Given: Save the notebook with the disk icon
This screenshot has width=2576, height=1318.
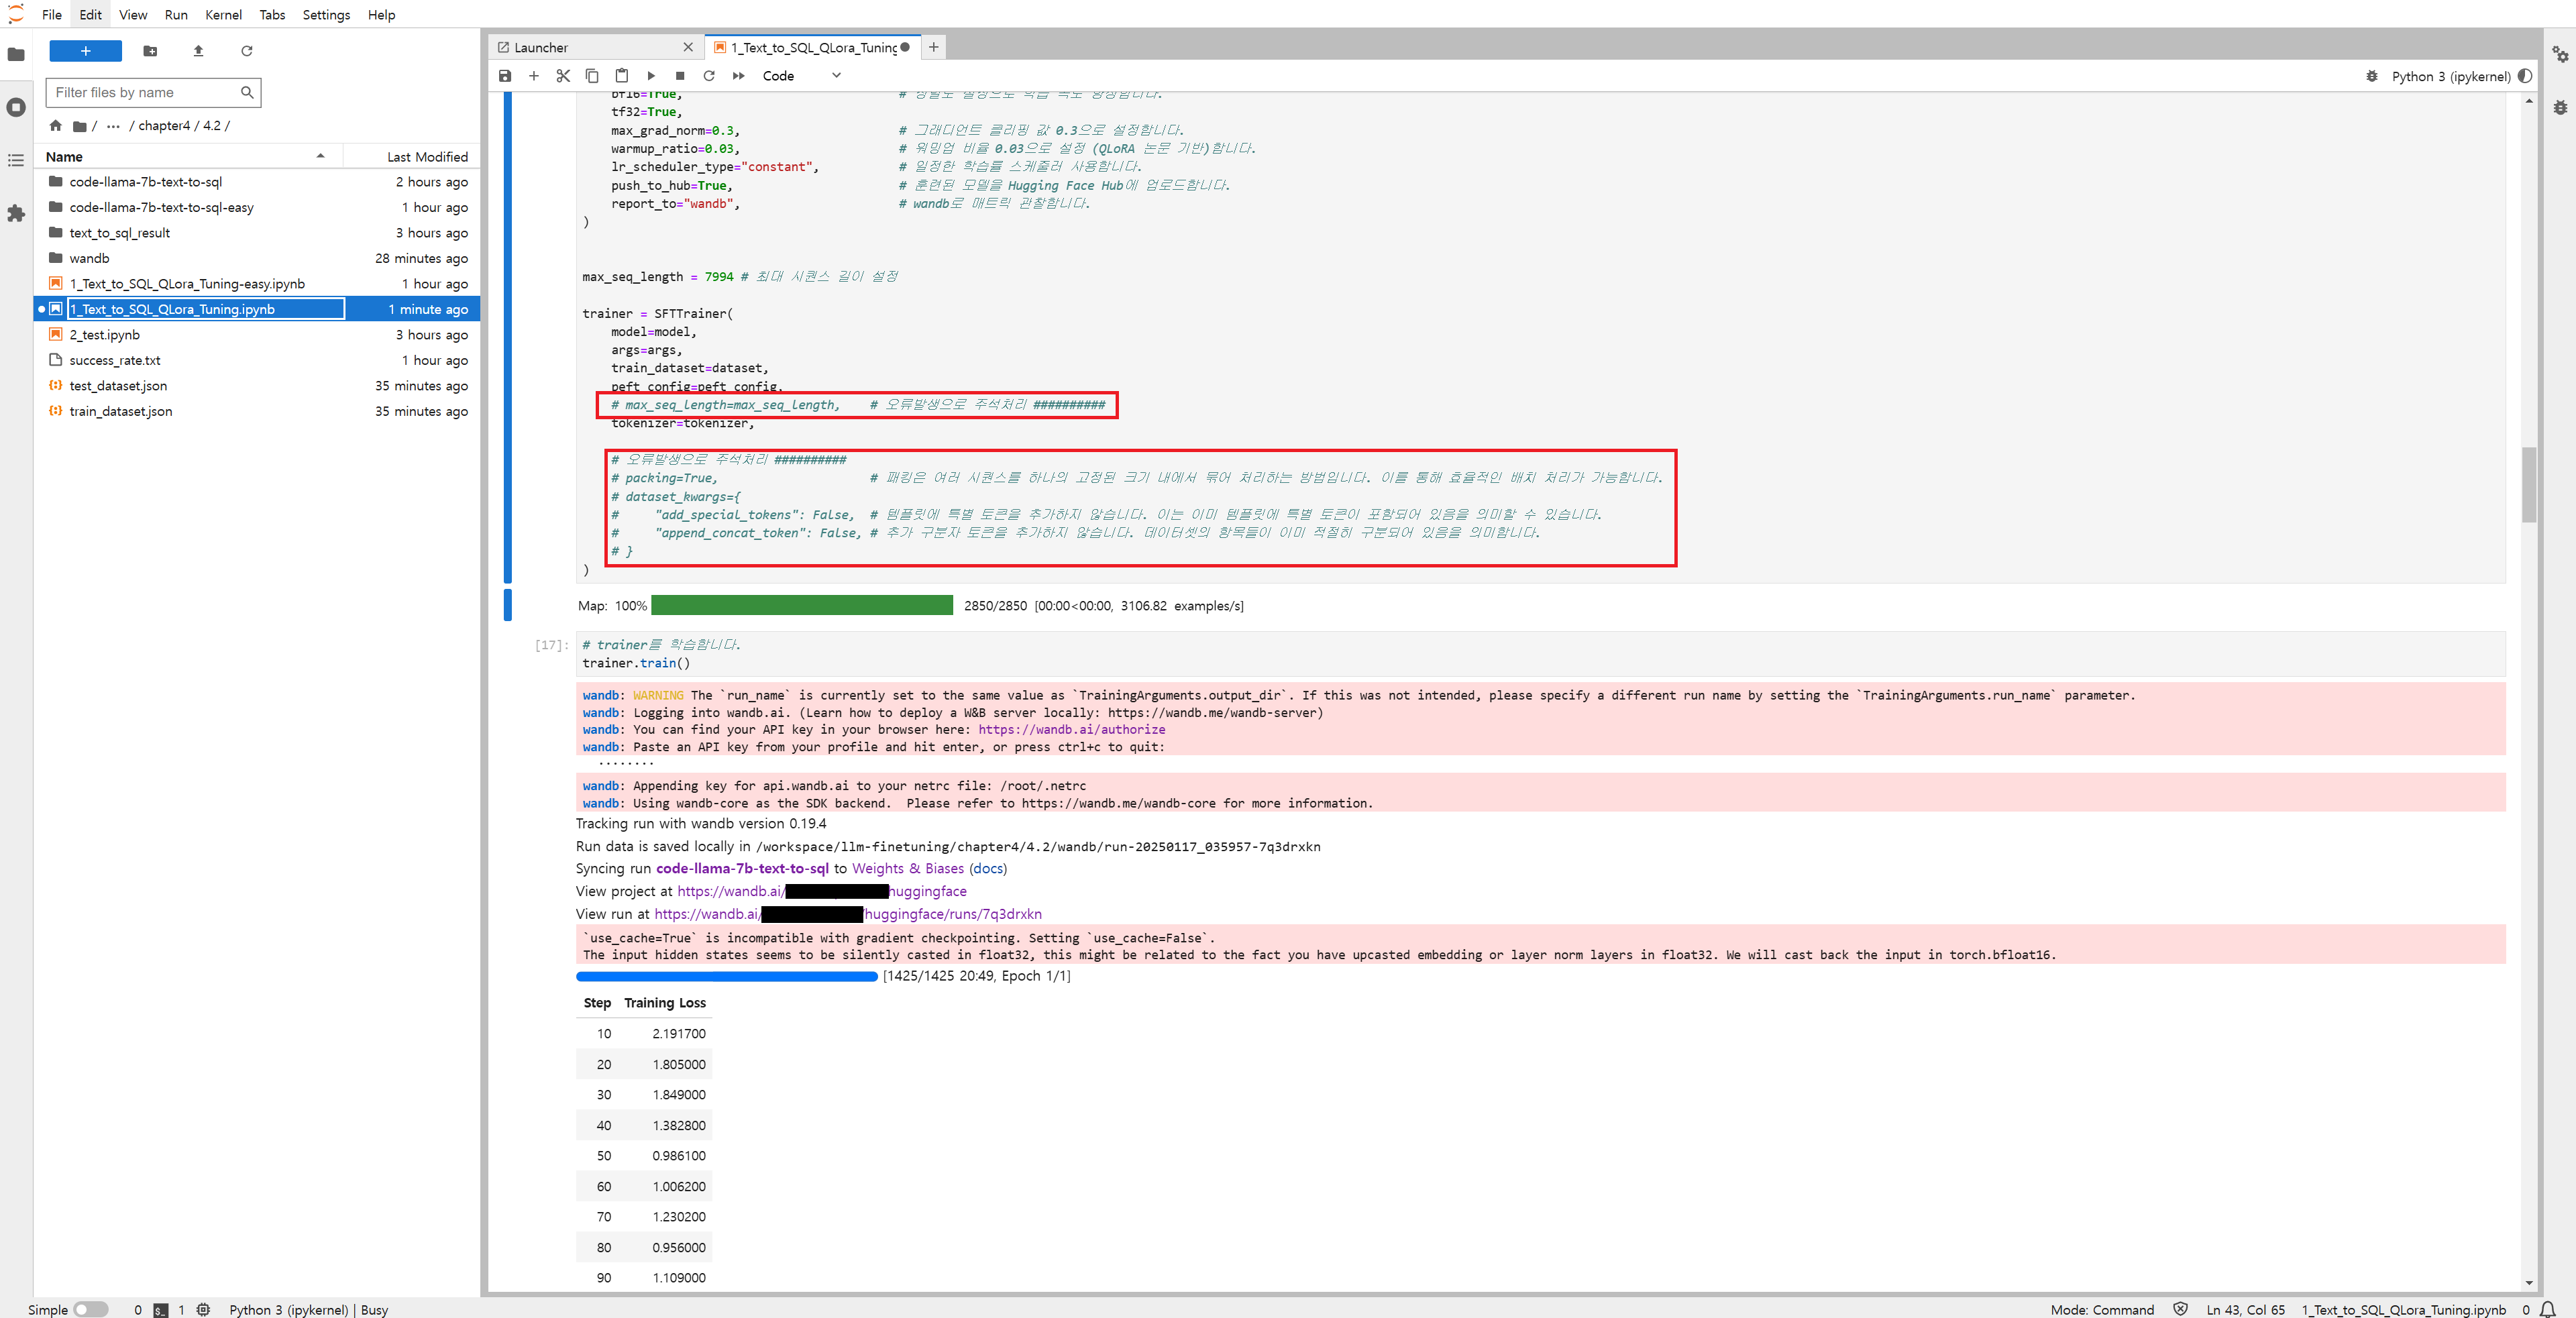Looking at the screenshot, I should [x=505, y=76].
